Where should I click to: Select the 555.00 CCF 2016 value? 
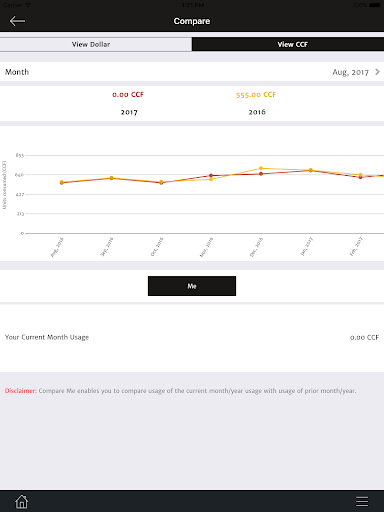point(256,95)
